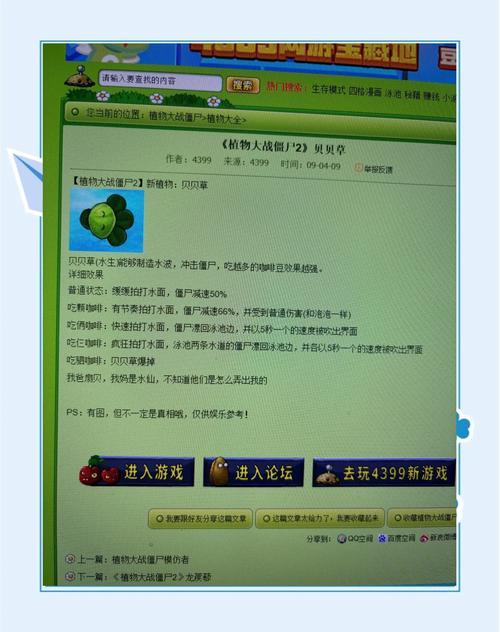
Task: Share to QQ空间 via its icon
Action: point(342,538)
